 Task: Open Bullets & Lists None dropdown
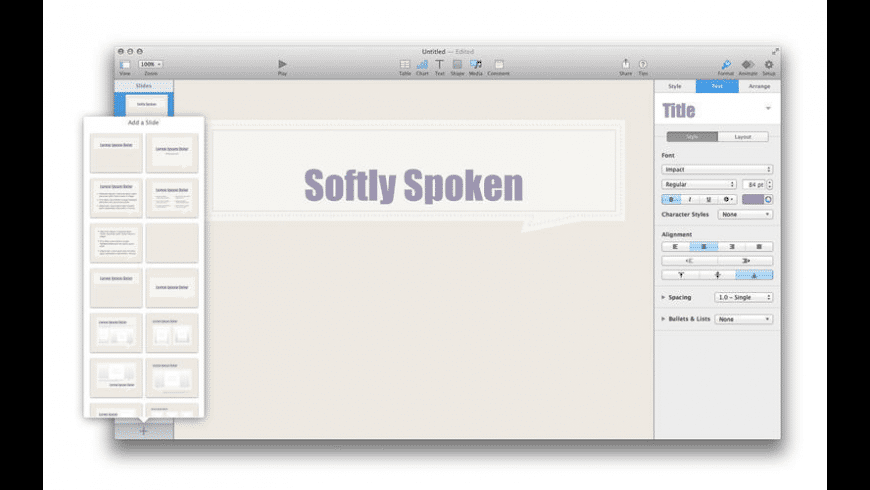point(743,319)
